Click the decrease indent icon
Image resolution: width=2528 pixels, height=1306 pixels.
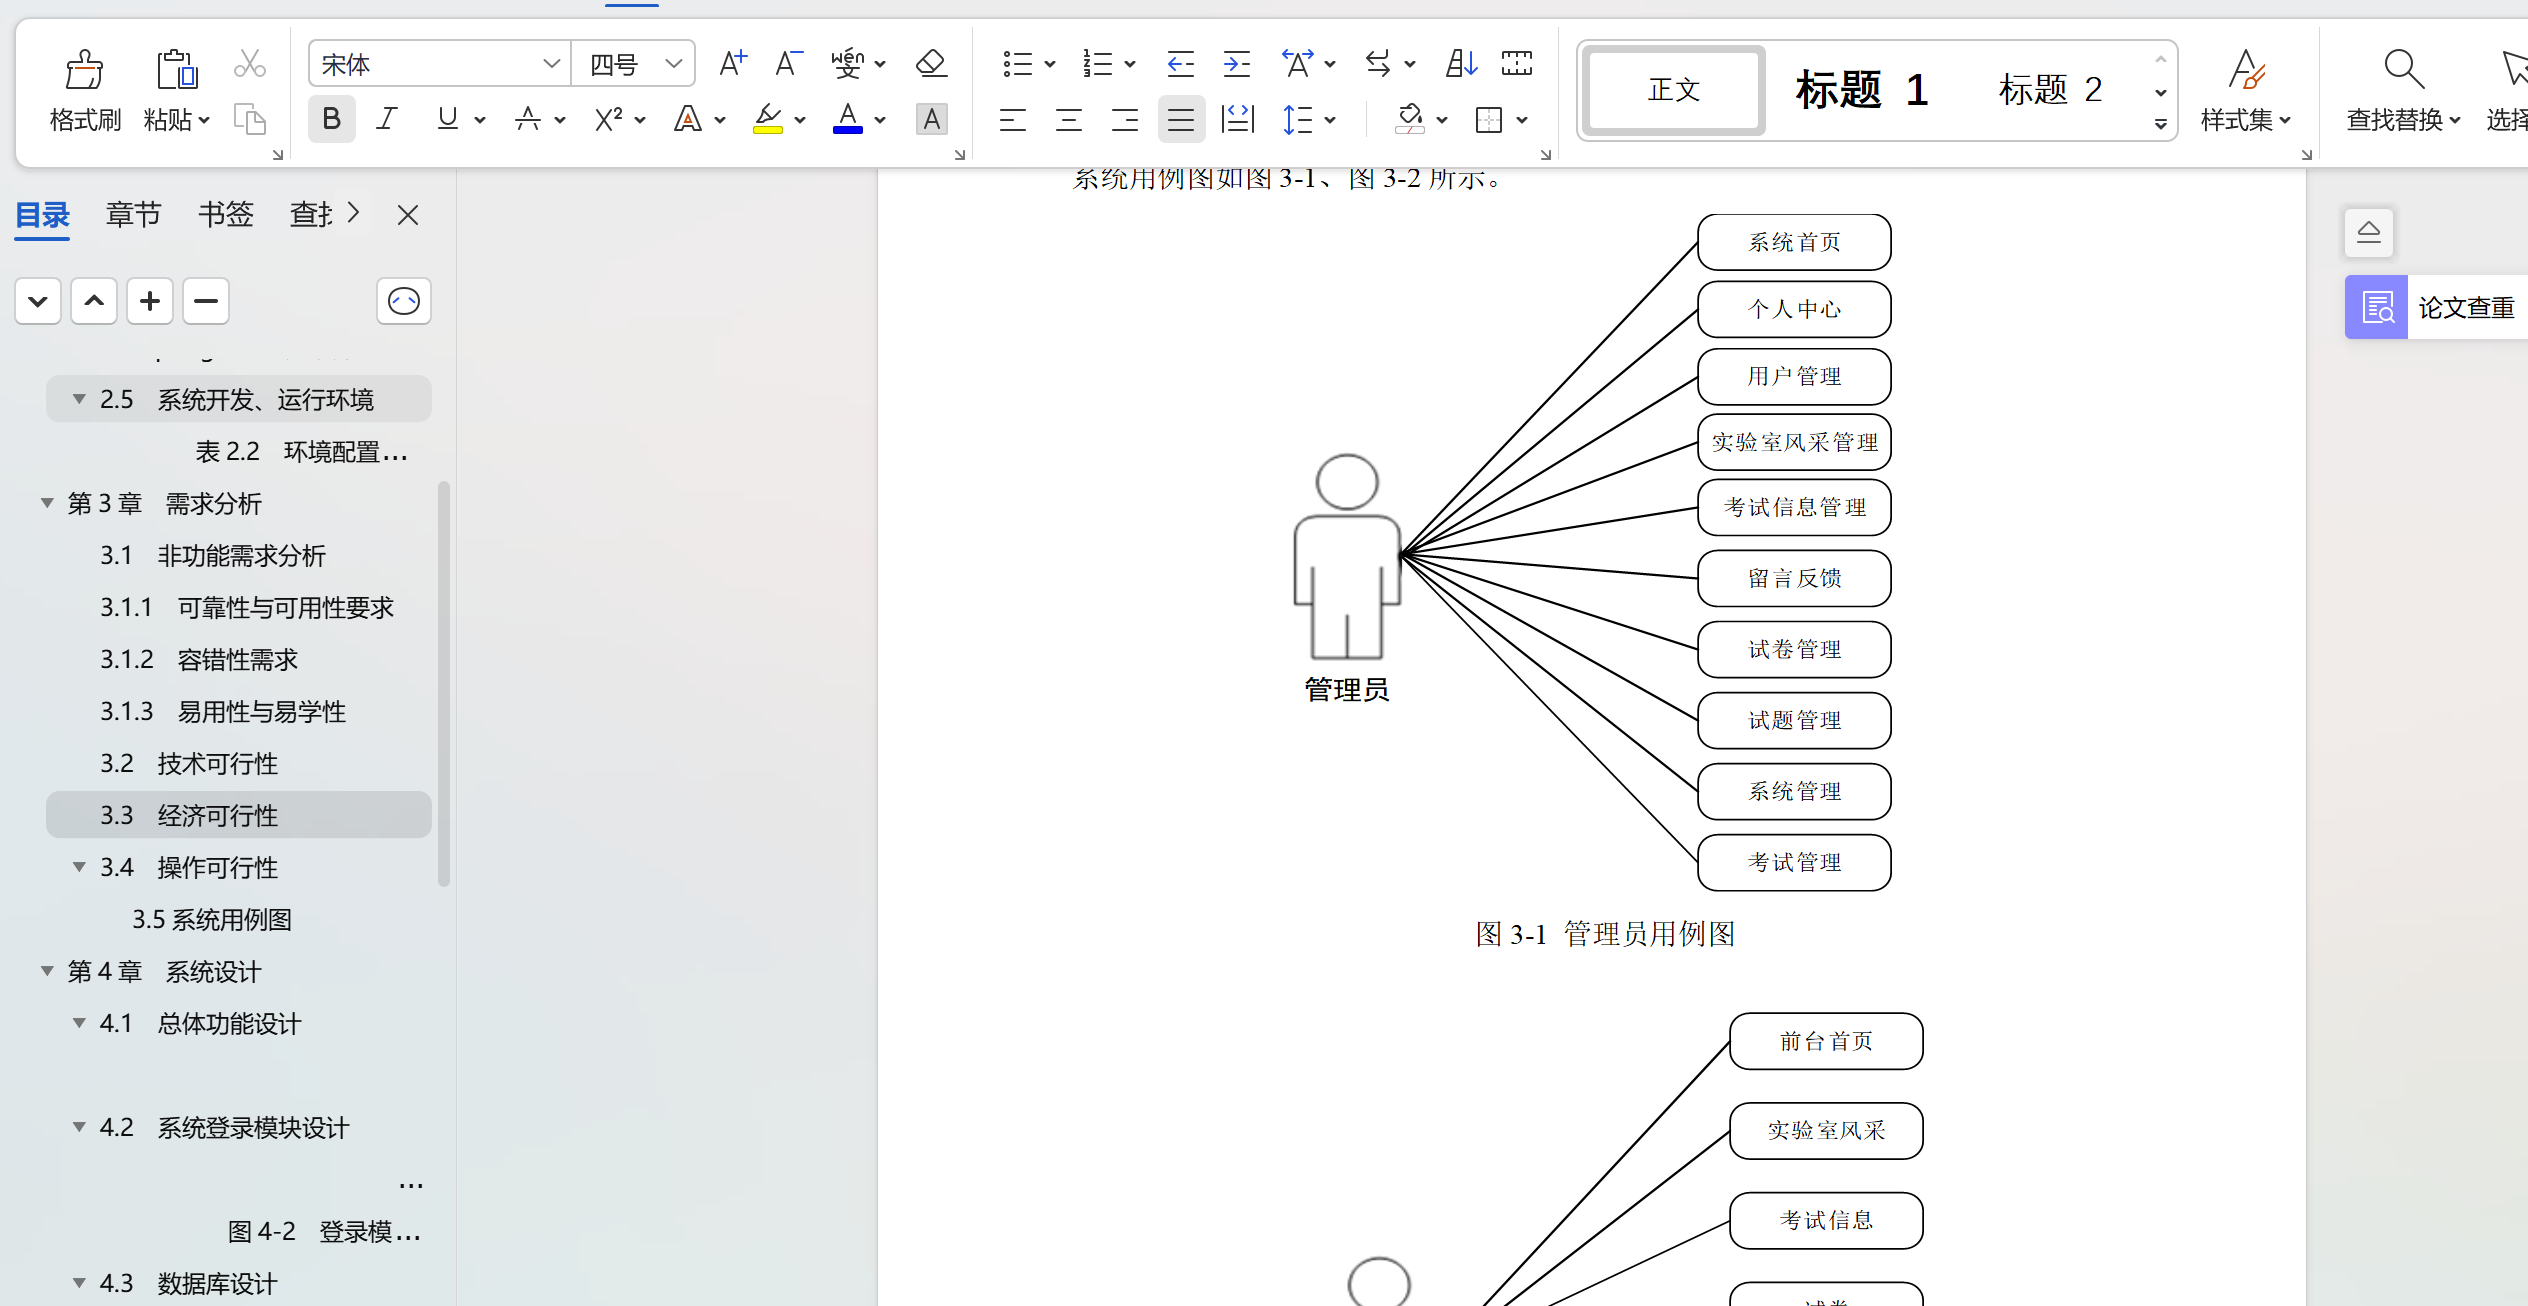[1180, 64]
